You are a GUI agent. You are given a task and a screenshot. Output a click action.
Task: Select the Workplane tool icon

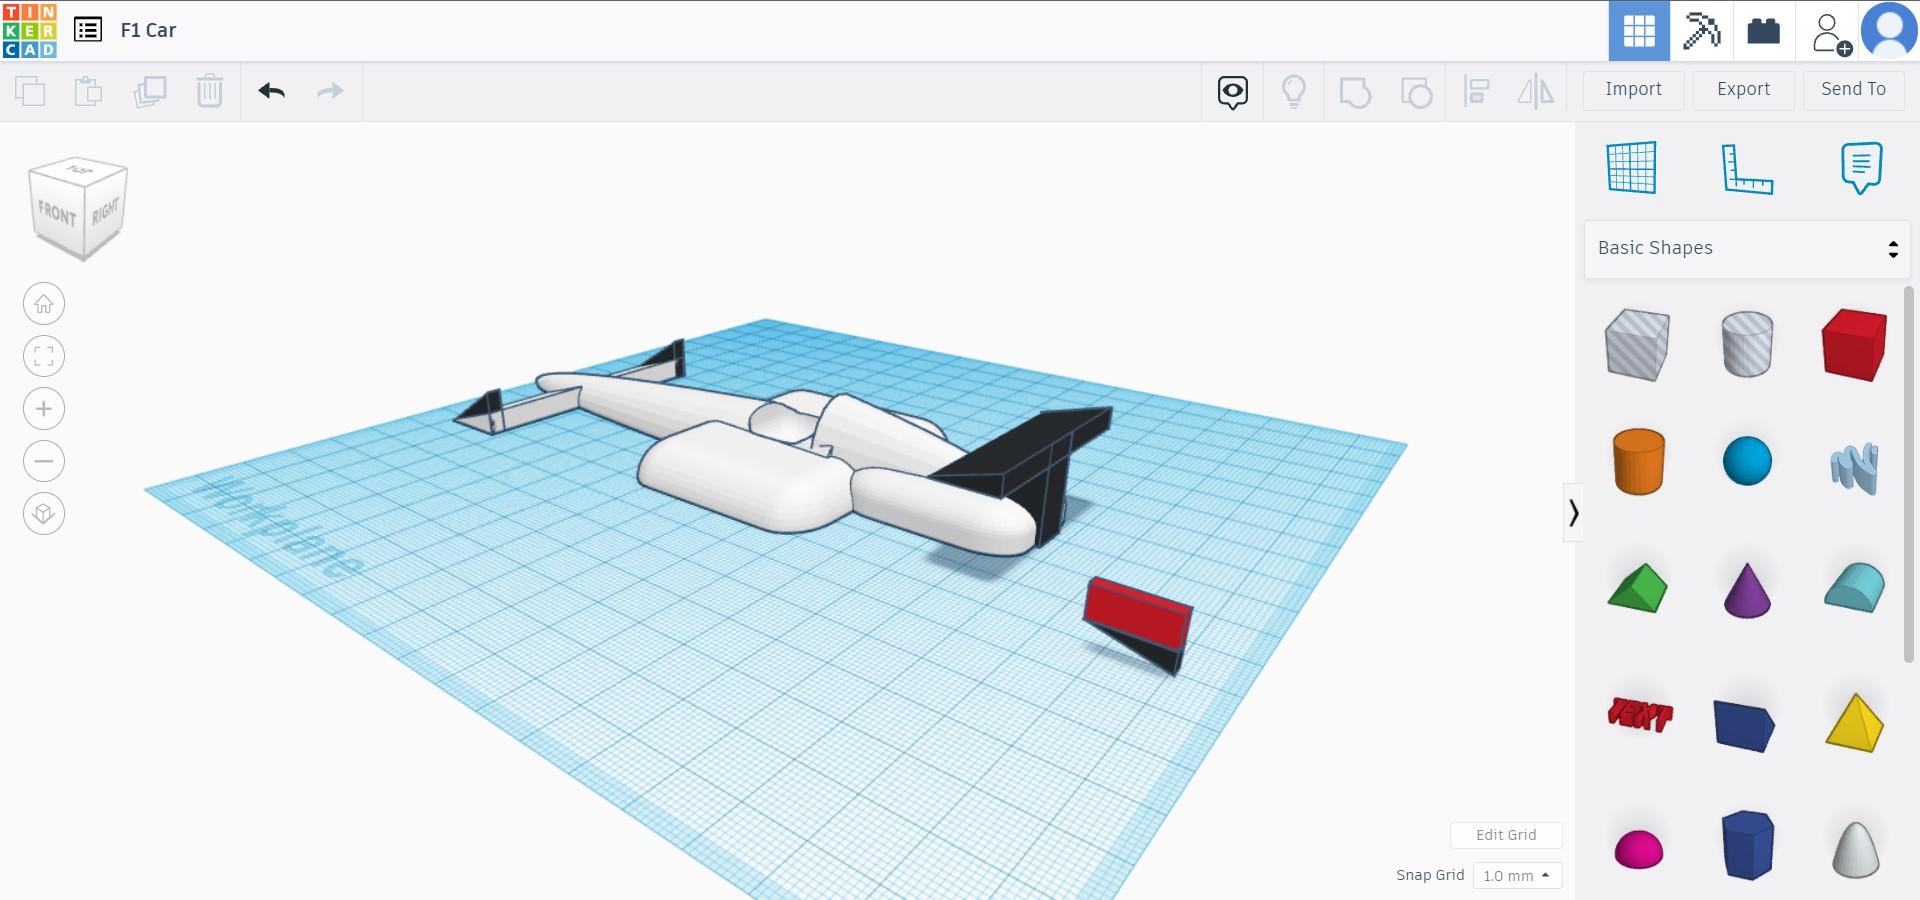coord(1631,167)
